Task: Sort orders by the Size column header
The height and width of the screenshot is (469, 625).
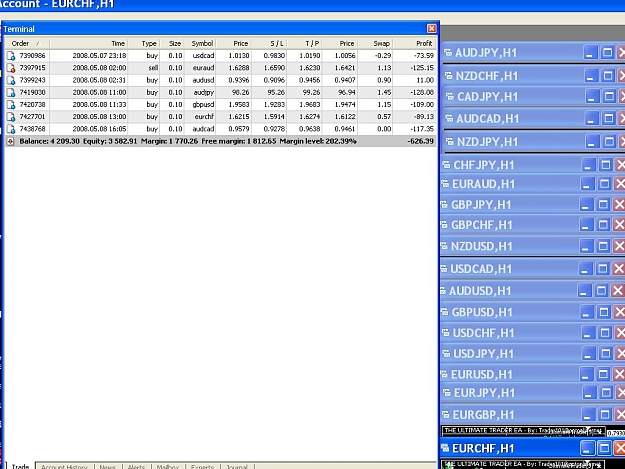Action: [x=172, y=43]
